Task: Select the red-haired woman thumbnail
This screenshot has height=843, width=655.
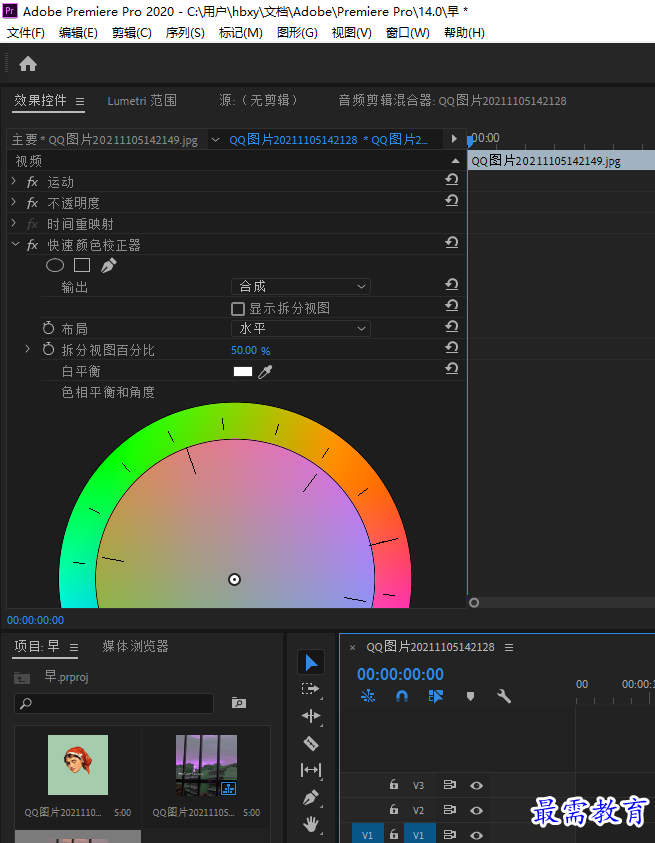Action: pos(78,765)
